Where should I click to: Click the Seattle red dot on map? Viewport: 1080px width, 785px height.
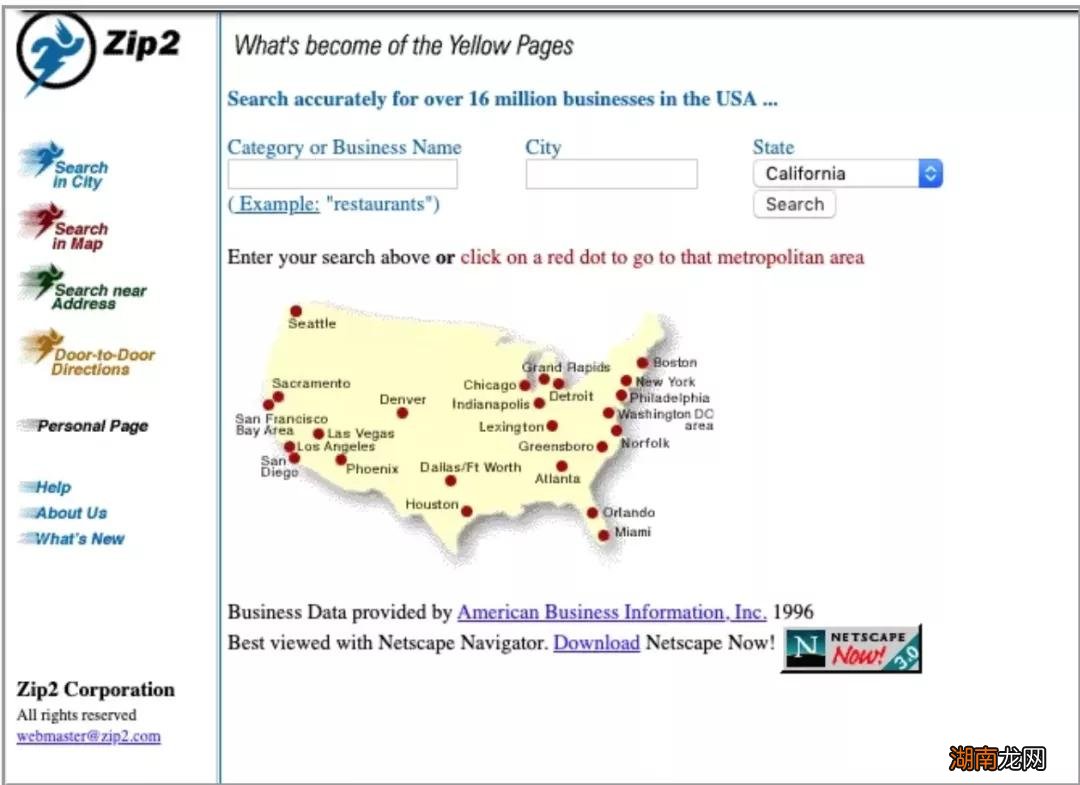click(x=295, y=311)
